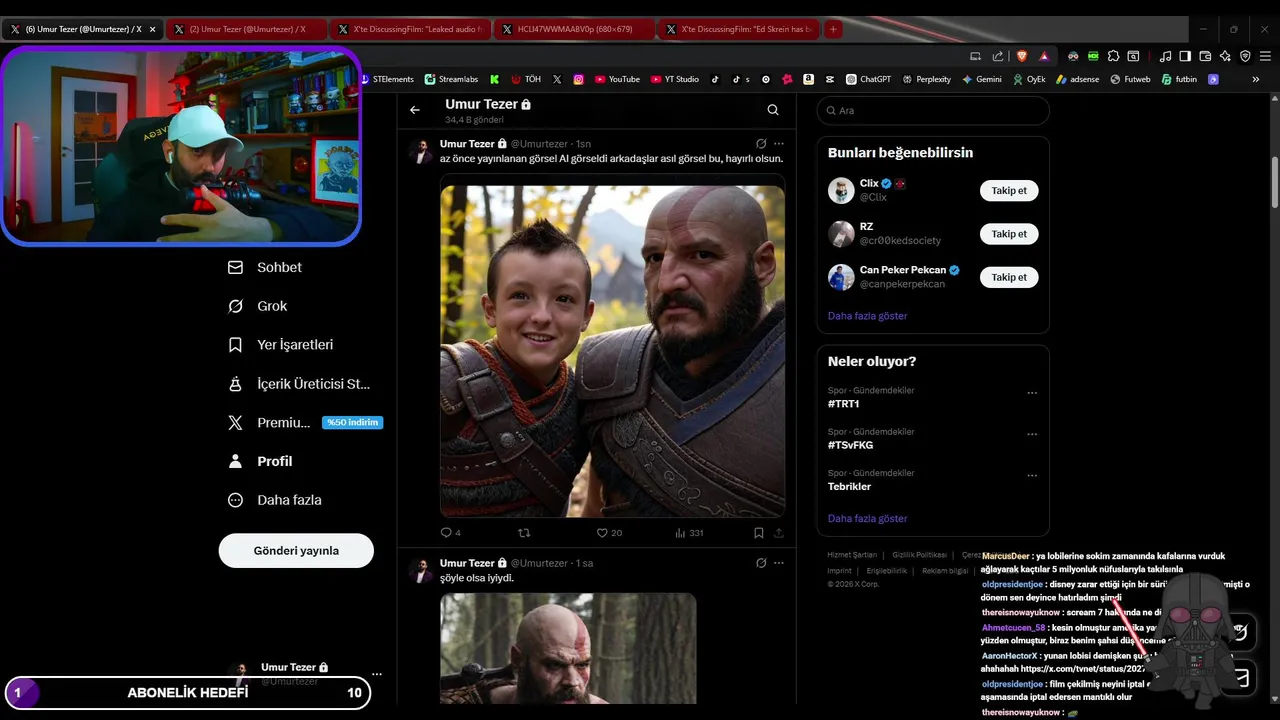Viewport: 1280px width, 720px height.
Task: Open the #TSvFKG trend
Action: [x=850, y=445]
